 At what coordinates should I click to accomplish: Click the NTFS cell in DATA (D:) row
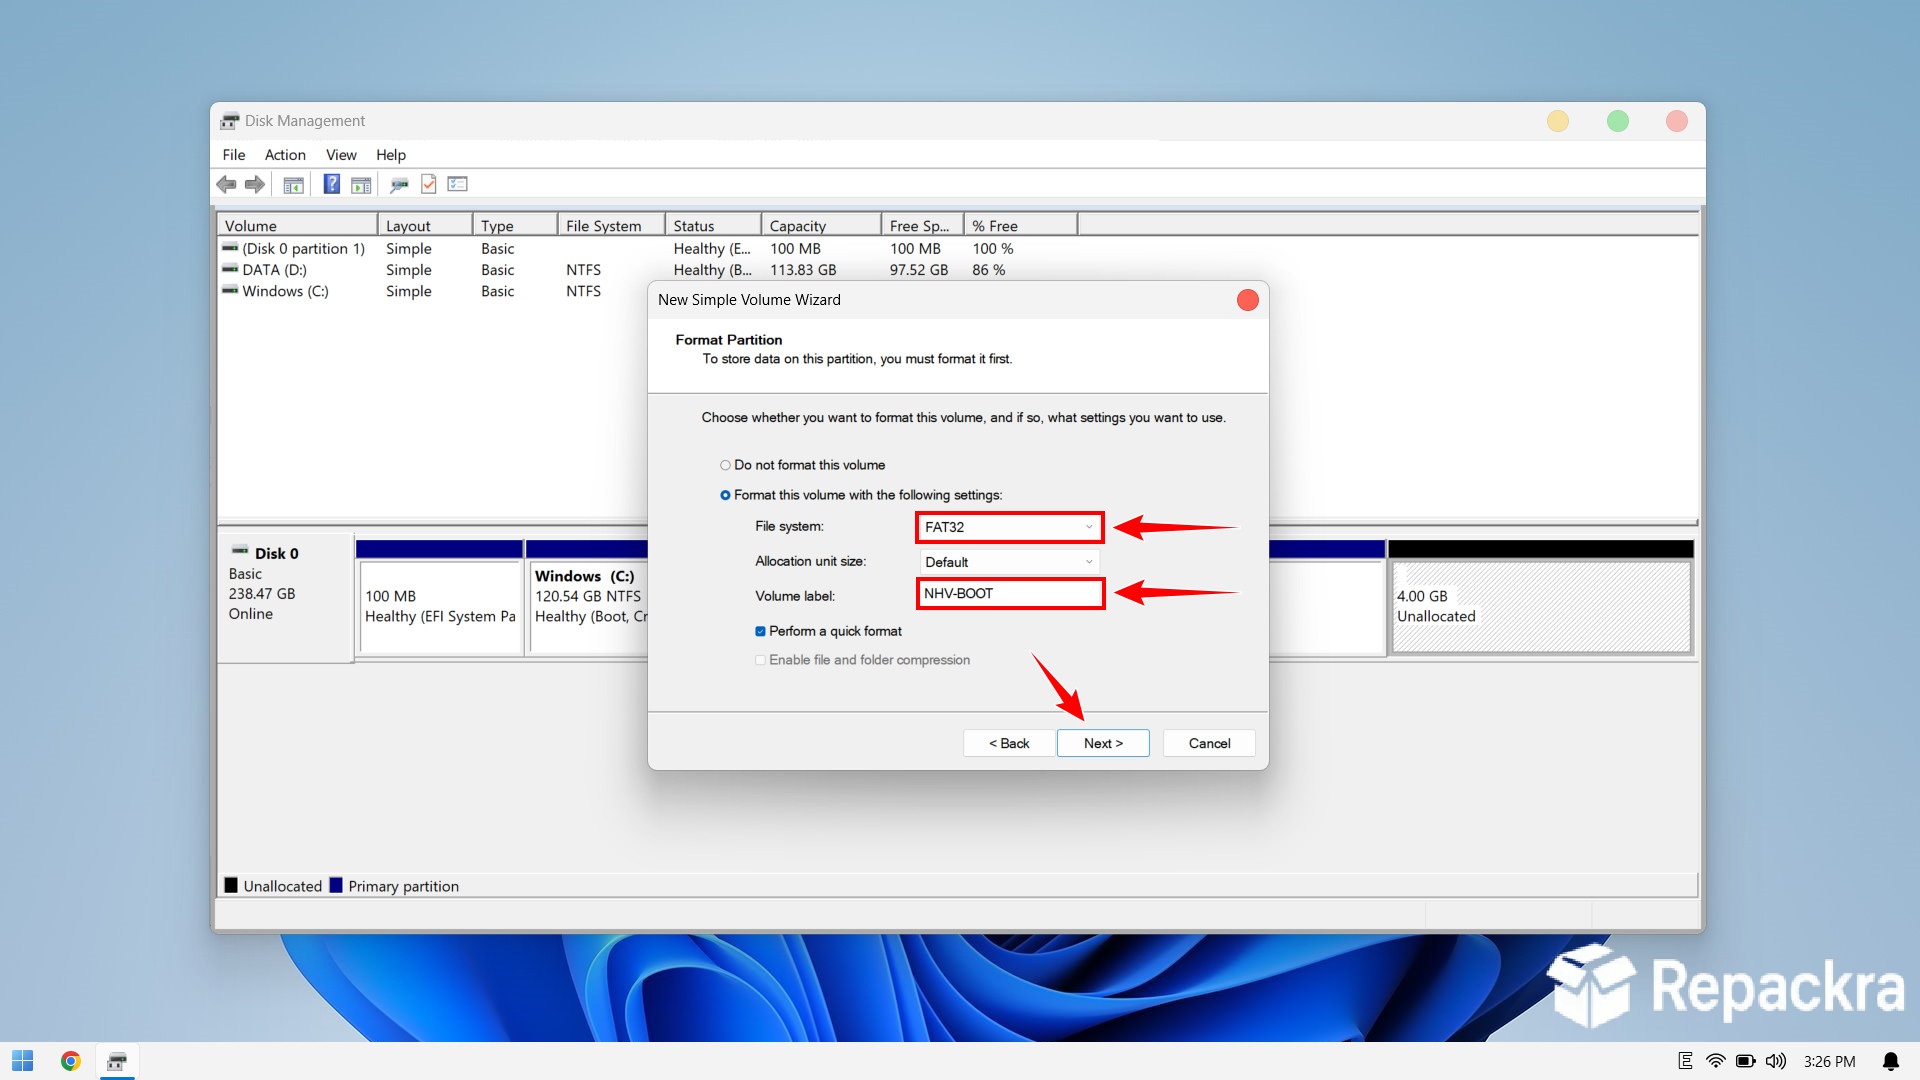point(583,270)
